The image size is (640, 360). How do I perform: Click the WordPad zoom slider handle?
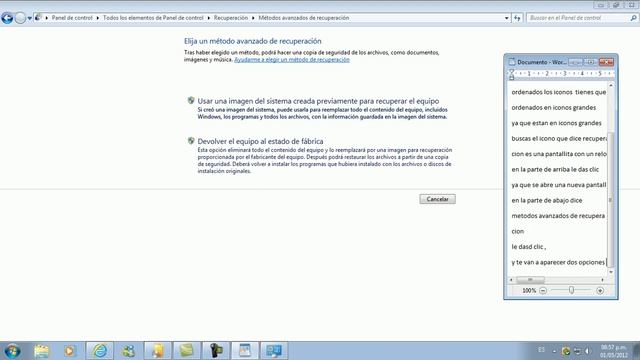point(571,290)
